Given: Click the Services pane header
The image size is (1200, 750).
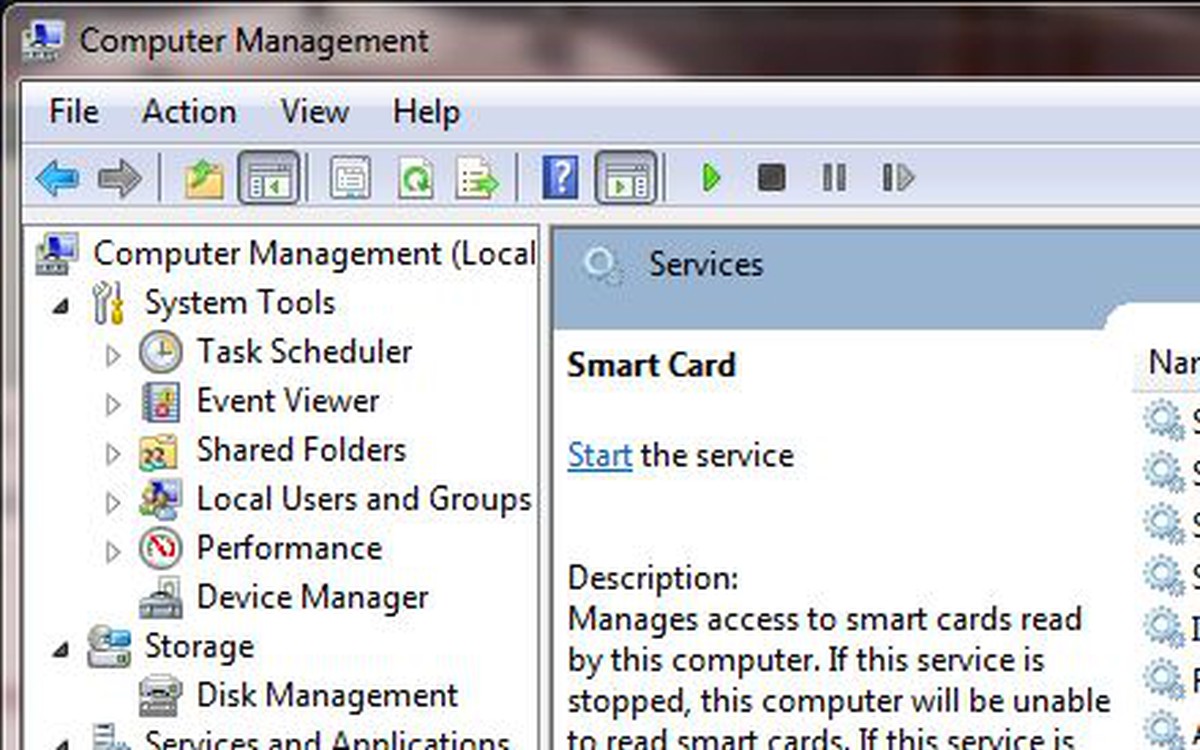Looking at the screenshot, I should click(706, 264).
